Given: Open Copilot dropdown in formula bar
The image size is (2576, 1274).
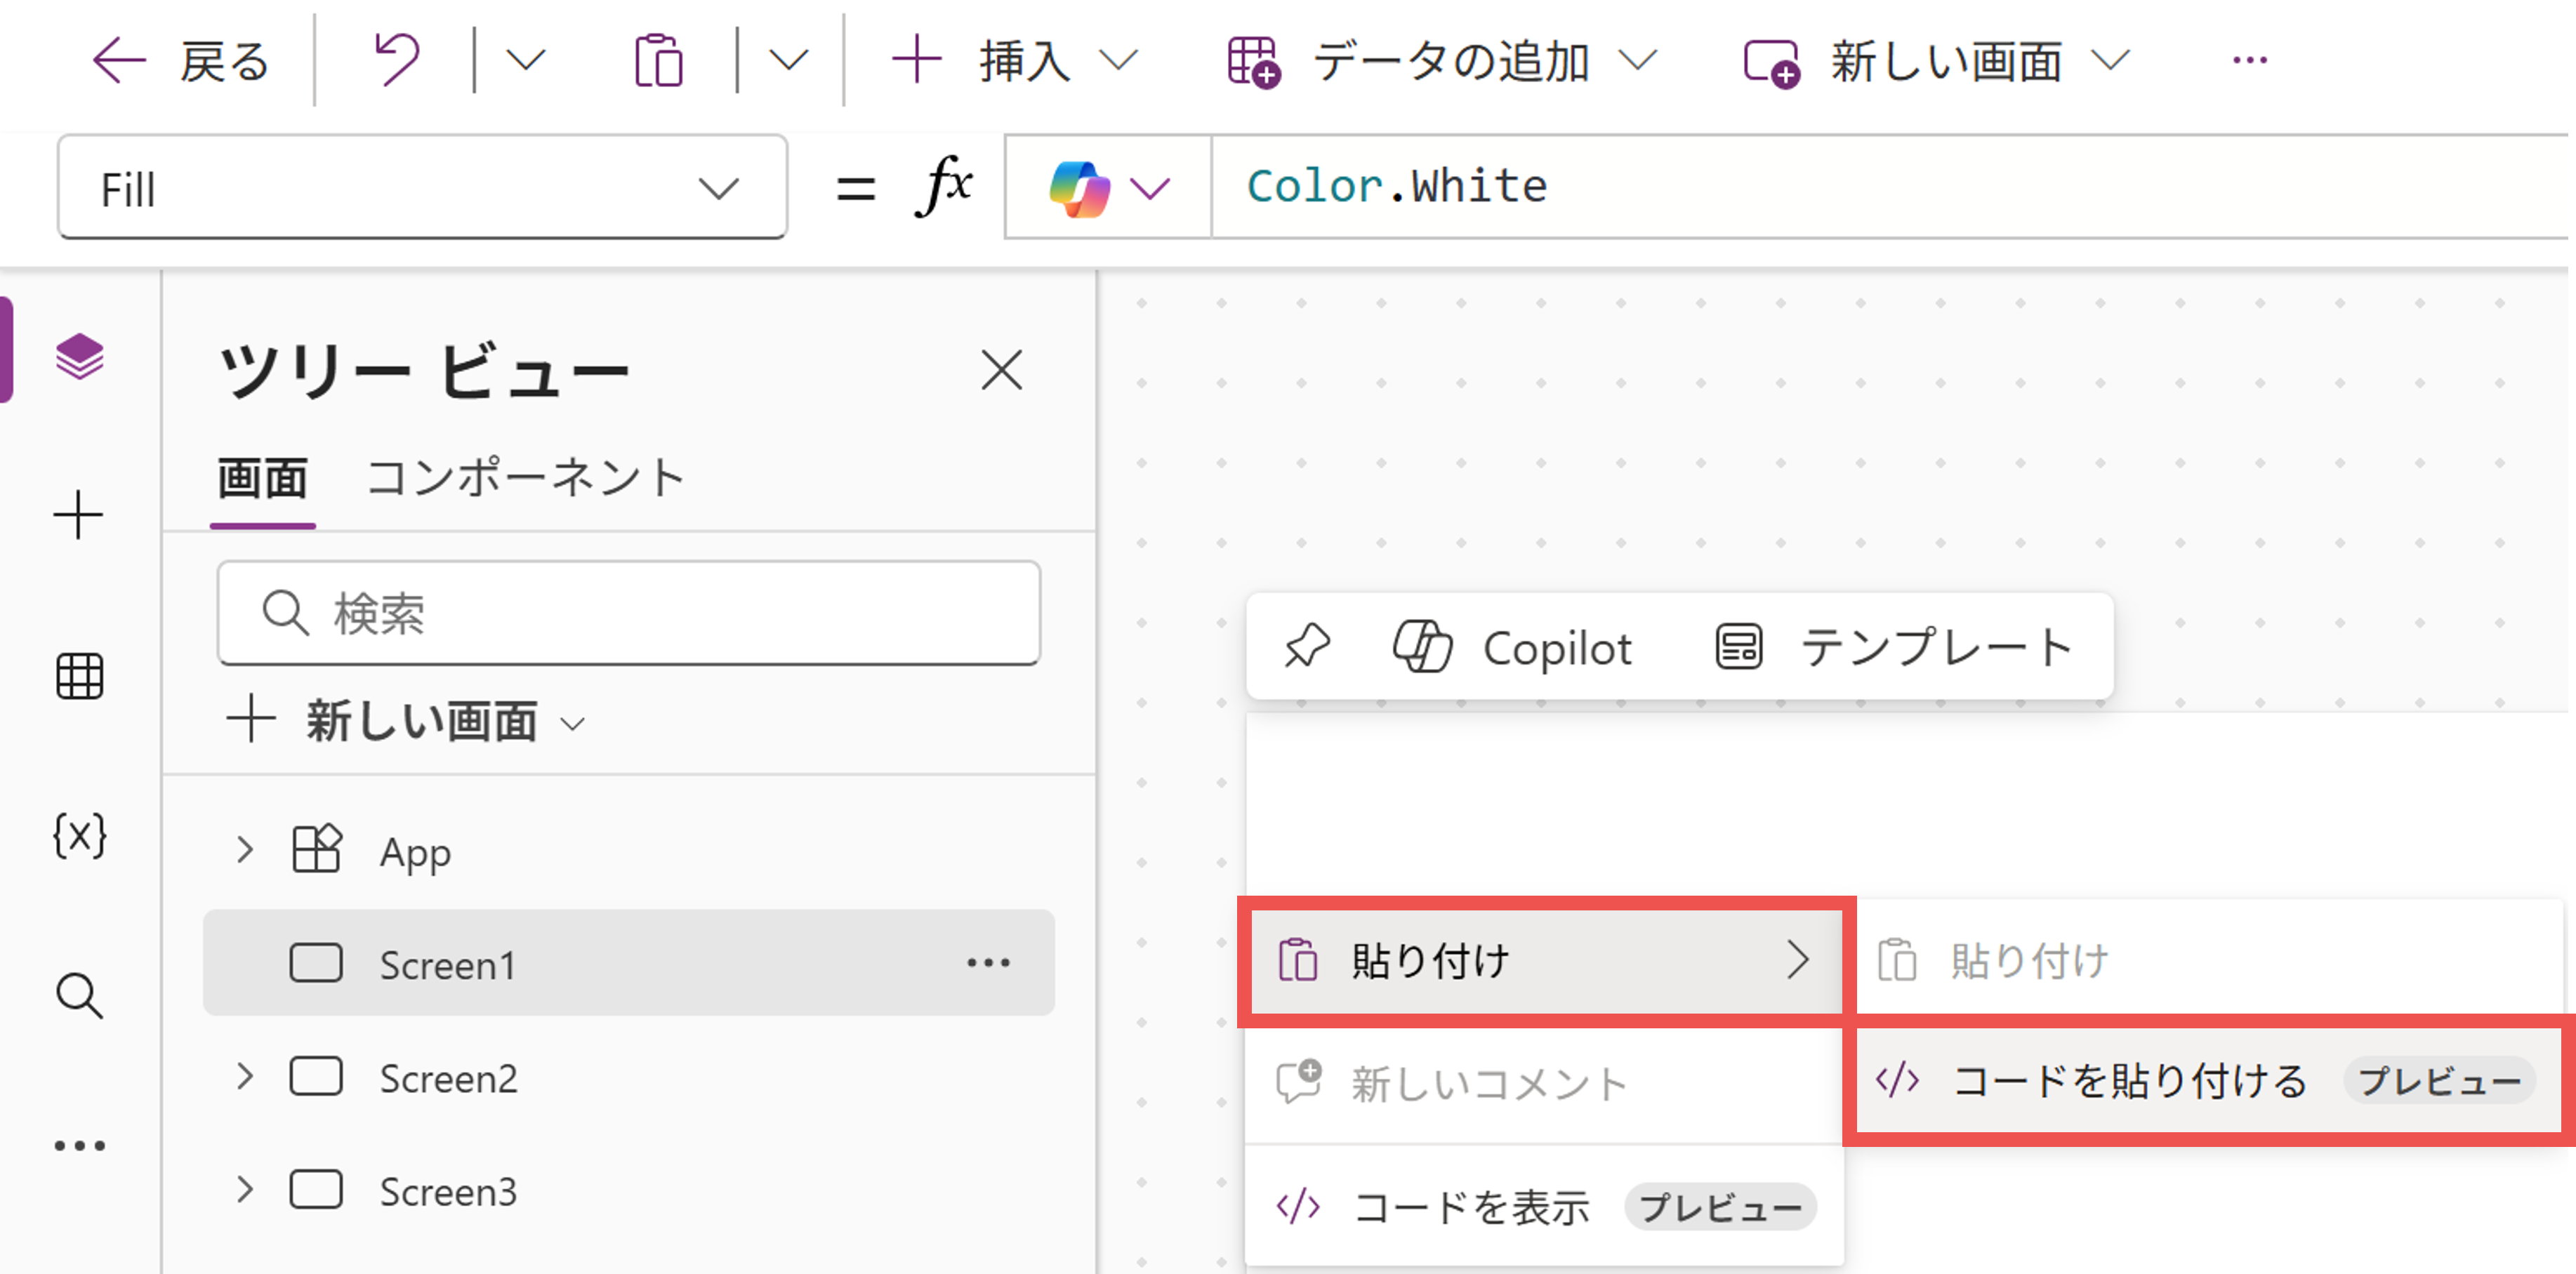Looking at the screenshot, I should pos(1108,188).
